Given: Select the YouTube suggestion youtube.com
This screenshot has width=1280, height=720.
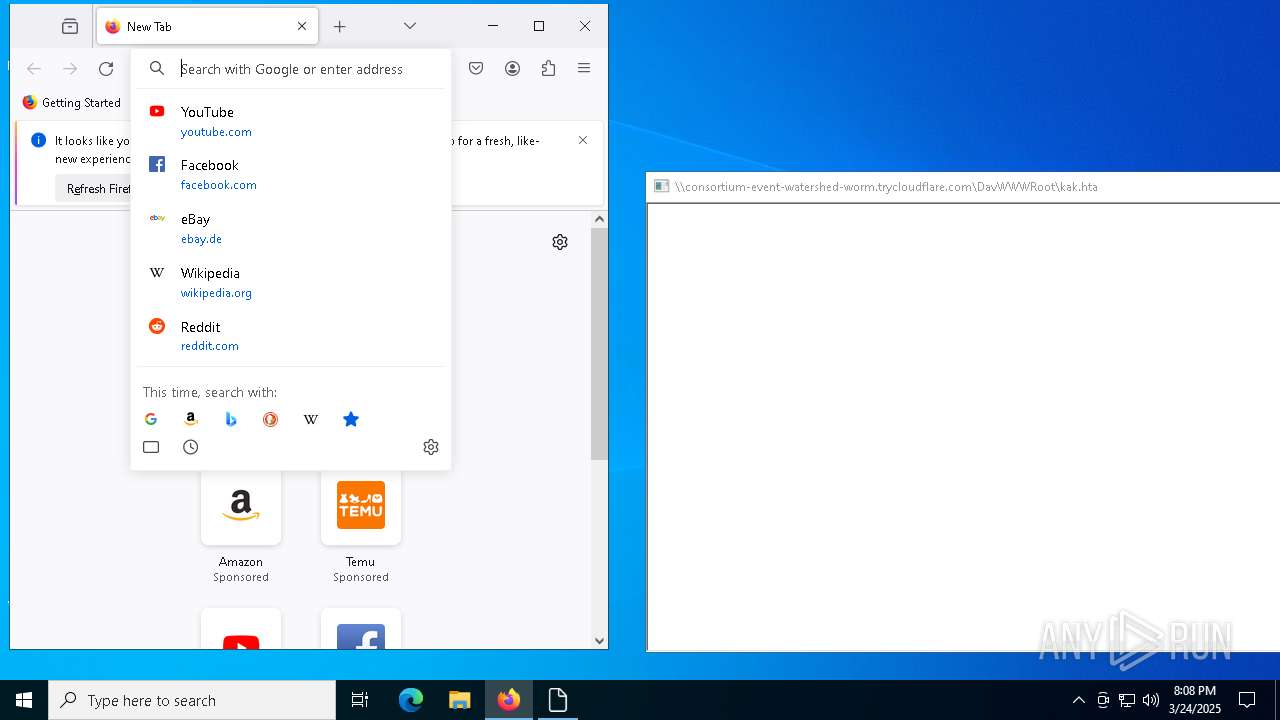Looking at the screenshot, I should click(x=291, y=121).
